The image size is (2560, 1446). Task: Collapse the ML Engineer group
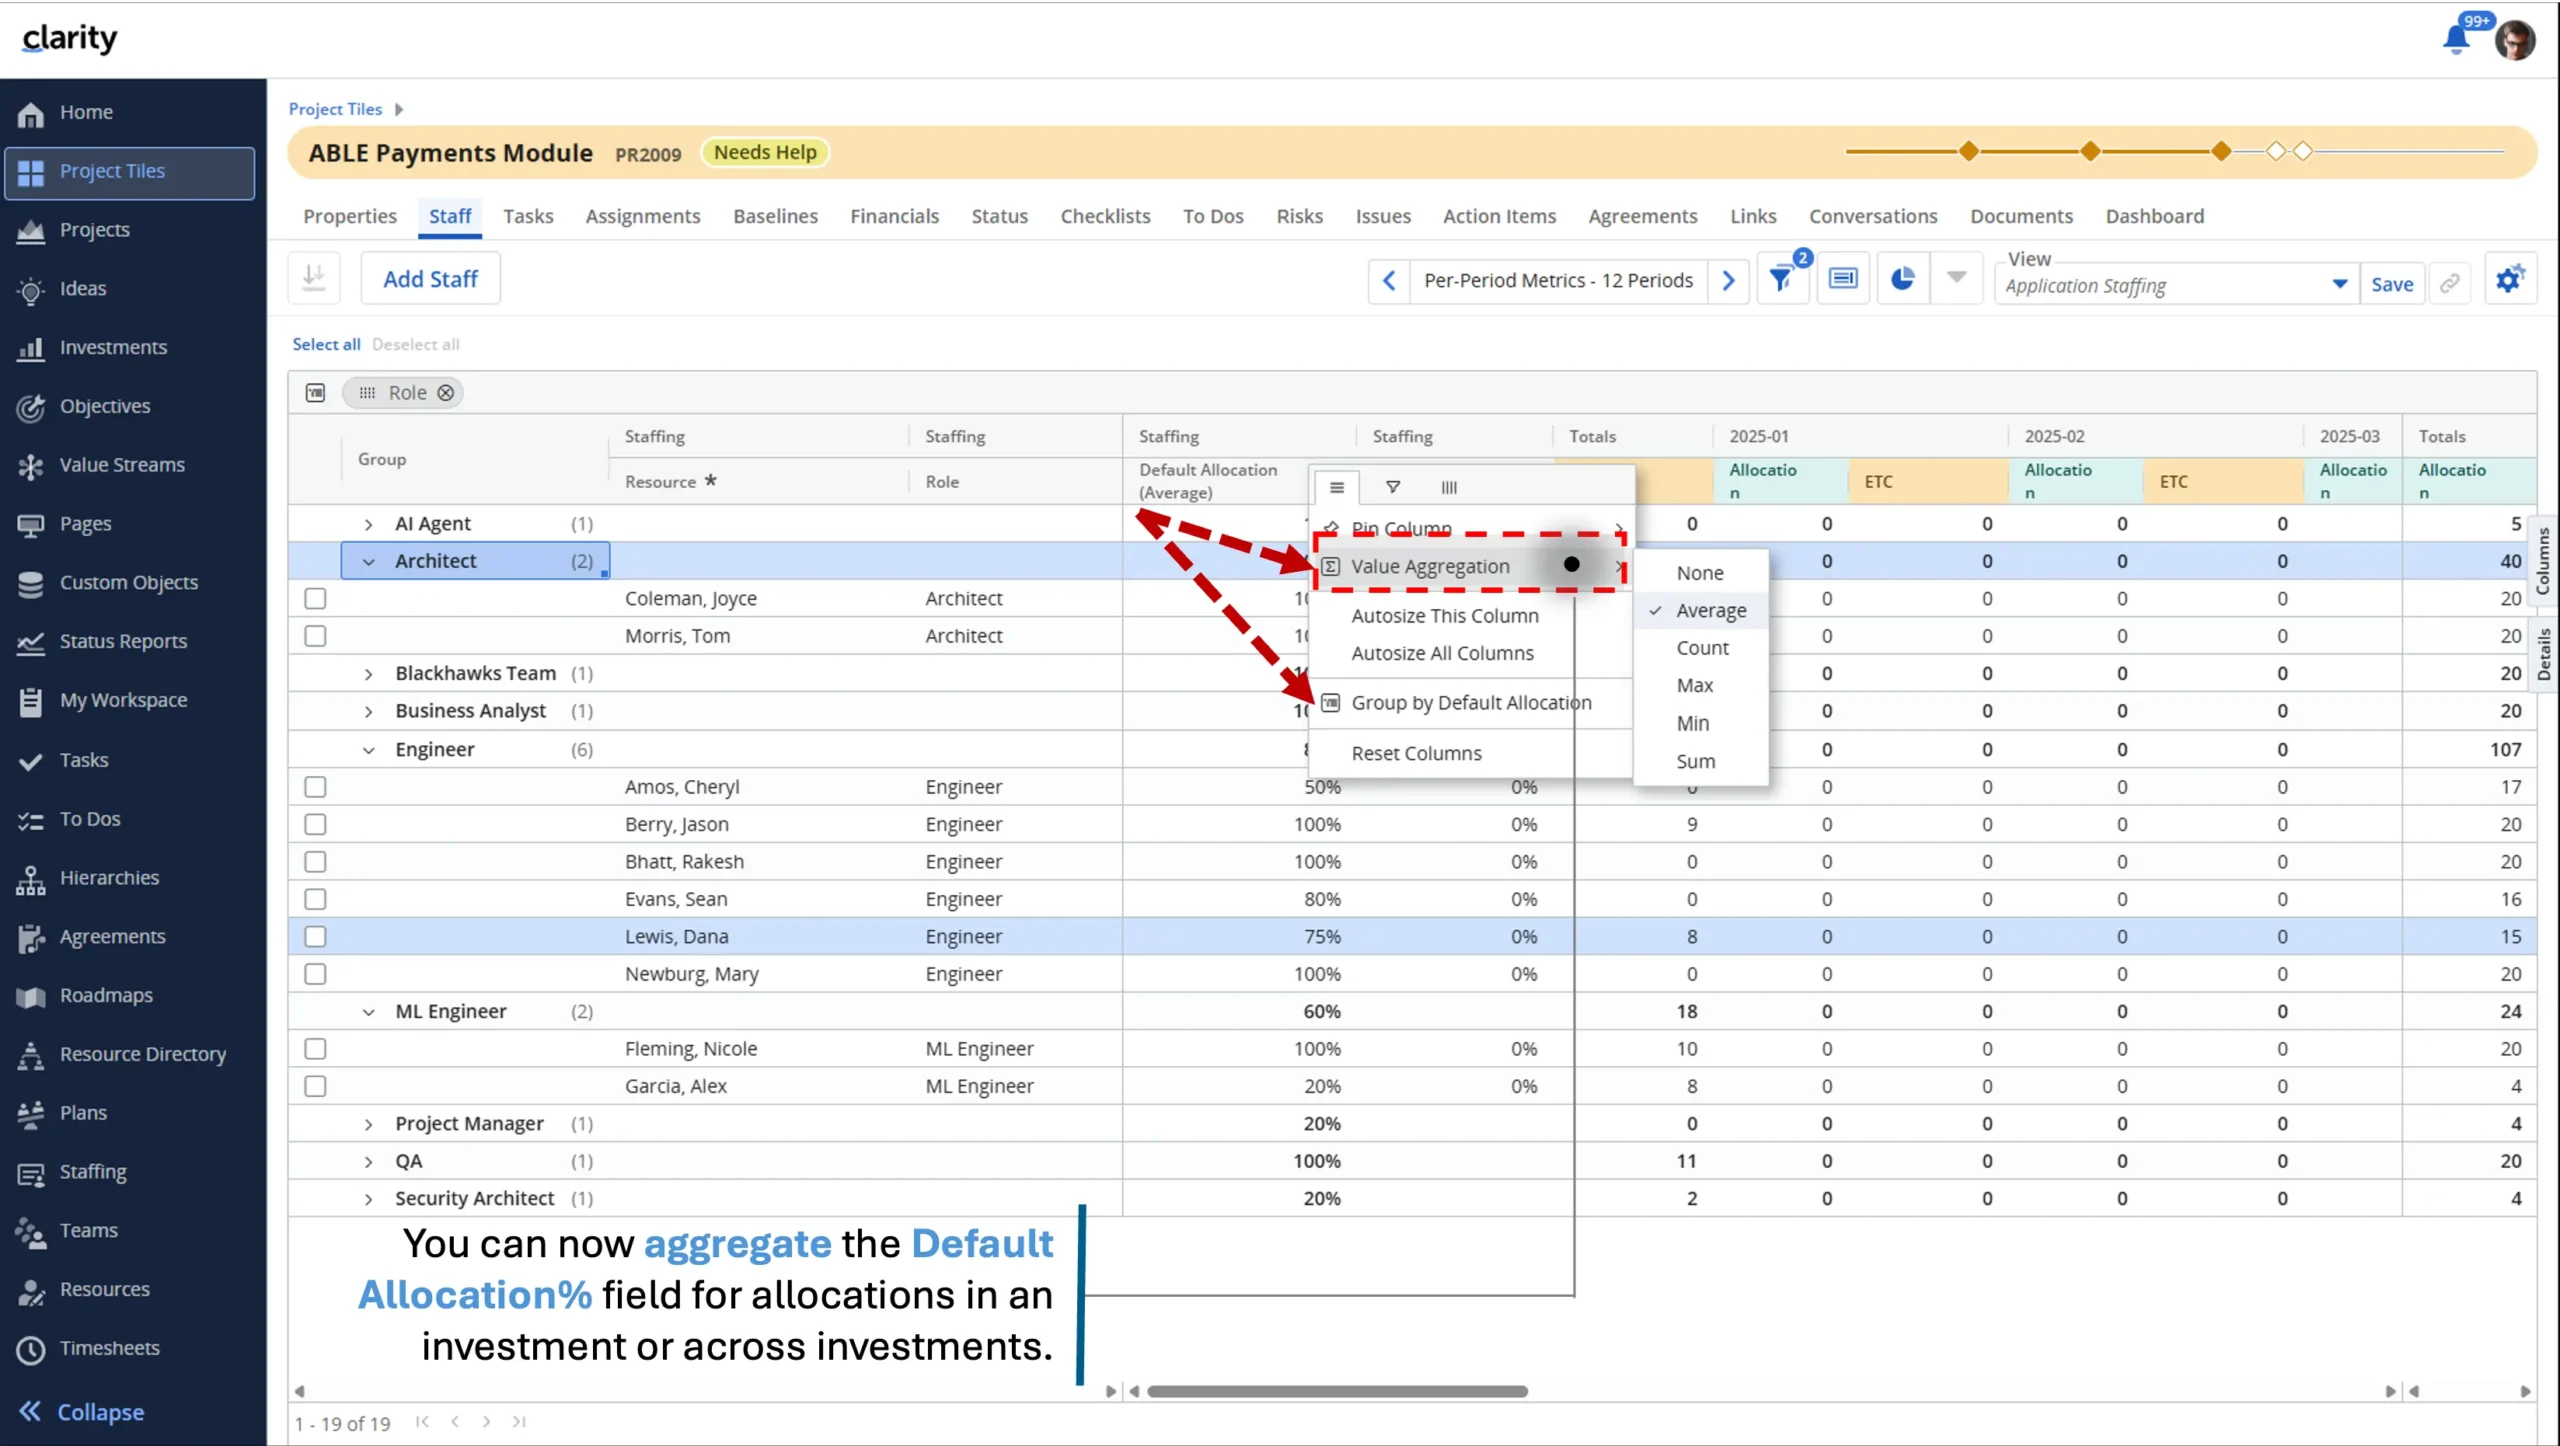[x=368, y=1012]
